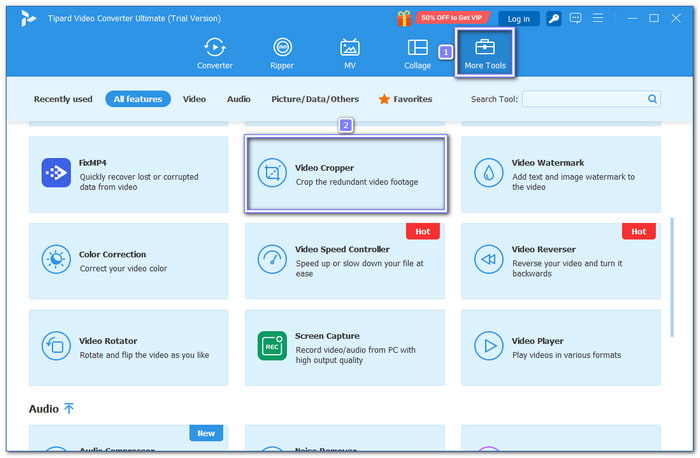Viewport: 700px width, 458px height.
Task: Open the MV tab
Action: click(350, 54)
